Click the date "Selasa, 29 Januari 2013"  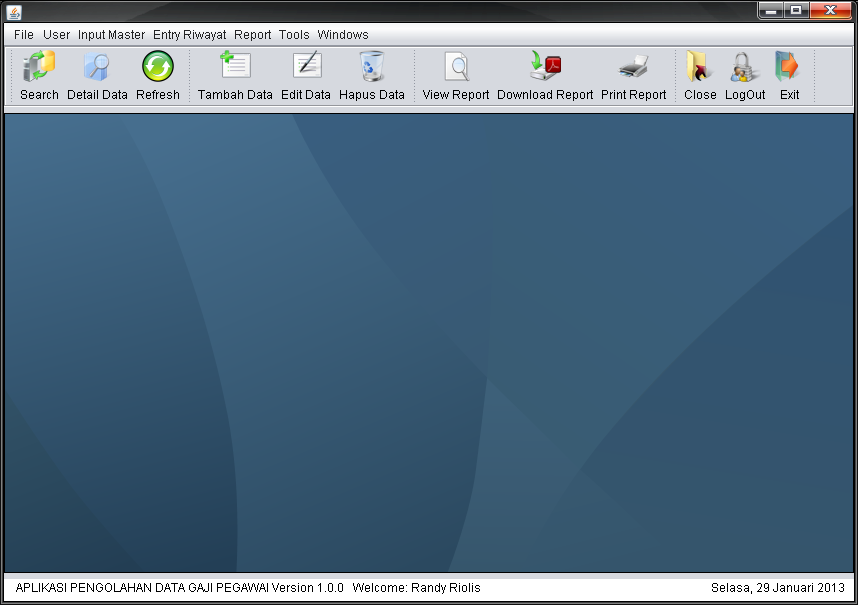(x=778, y=588)
